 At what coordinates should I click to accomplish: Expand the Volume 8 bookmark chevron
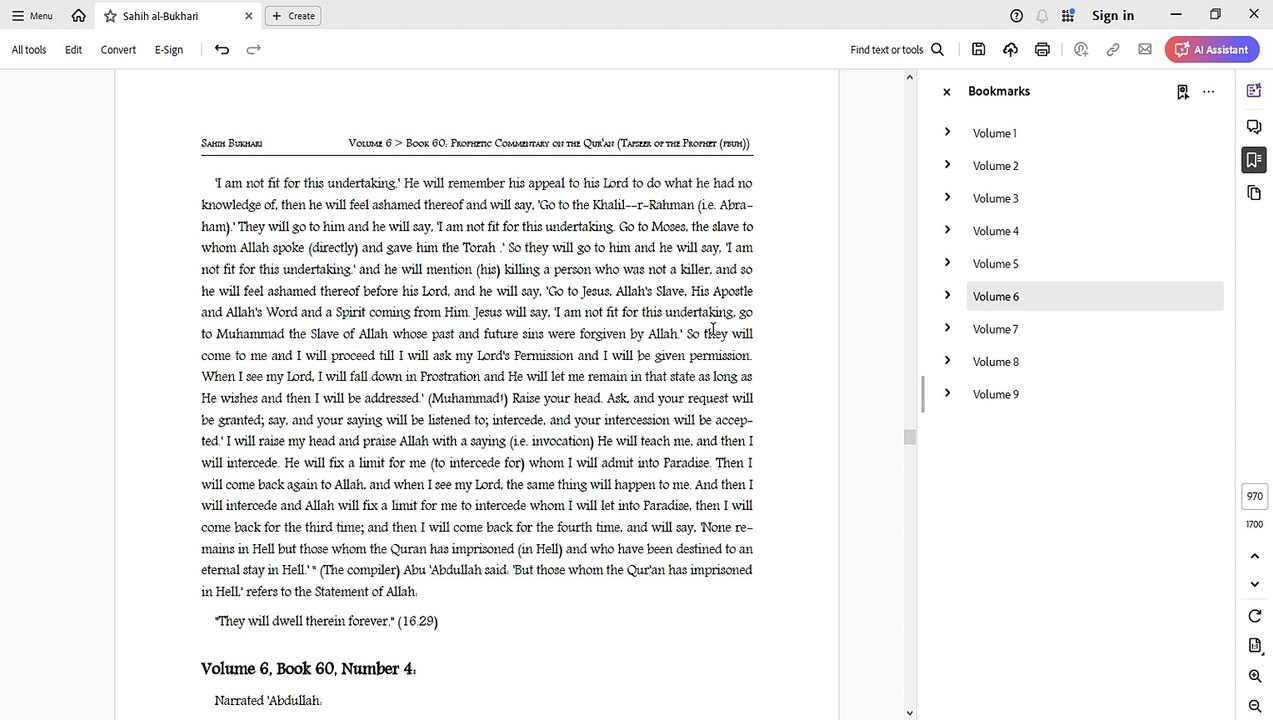(947, 361)
